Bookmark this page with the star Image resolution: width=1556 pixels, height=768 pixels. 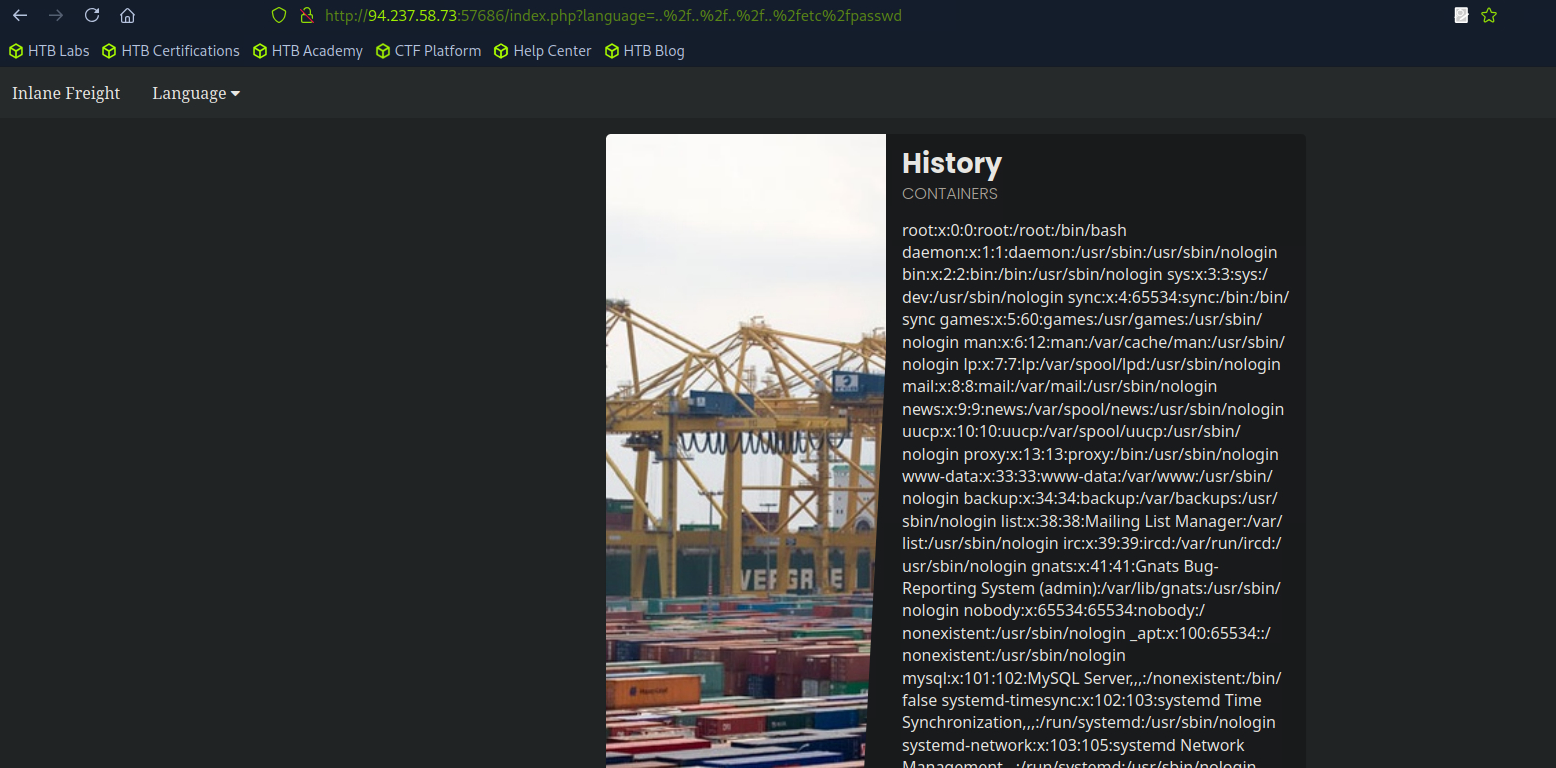pyautogui.click(x=1489, y=15)
